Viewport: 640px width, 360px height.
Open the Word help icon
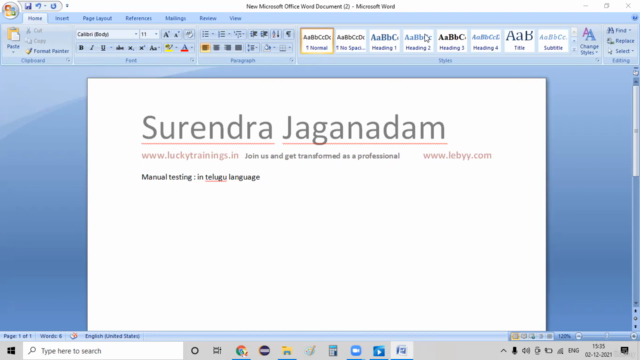click(x=635, y=18)
